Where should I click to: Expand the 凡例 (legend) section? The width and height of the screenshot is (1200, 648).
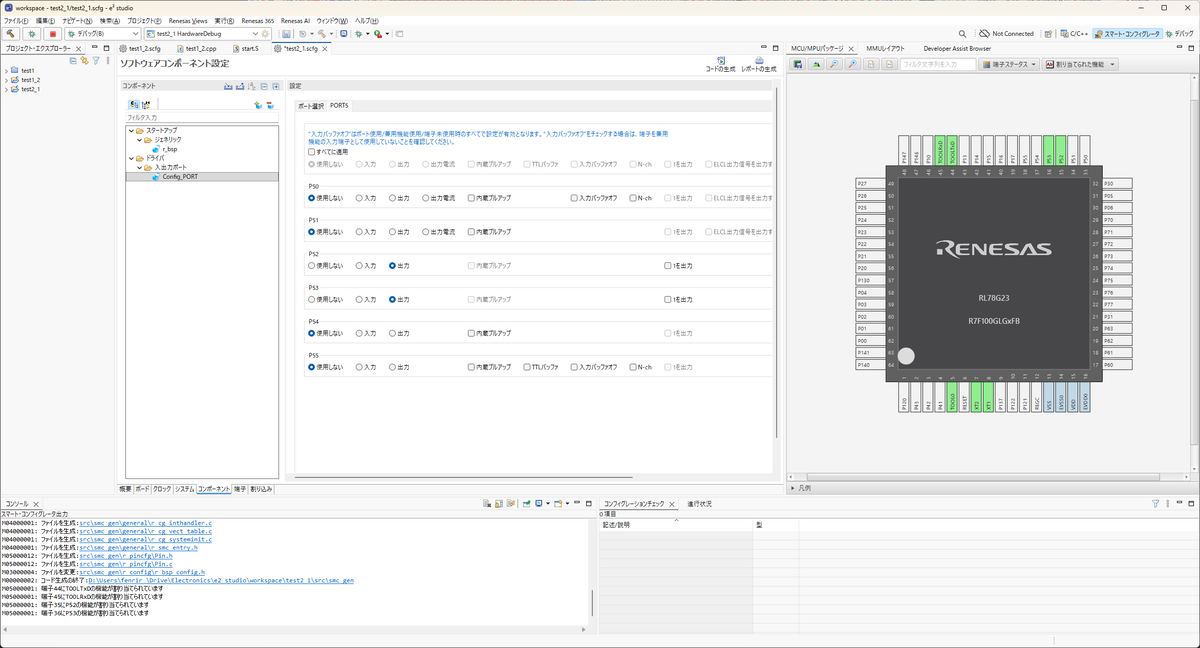[x=794, y=488]
